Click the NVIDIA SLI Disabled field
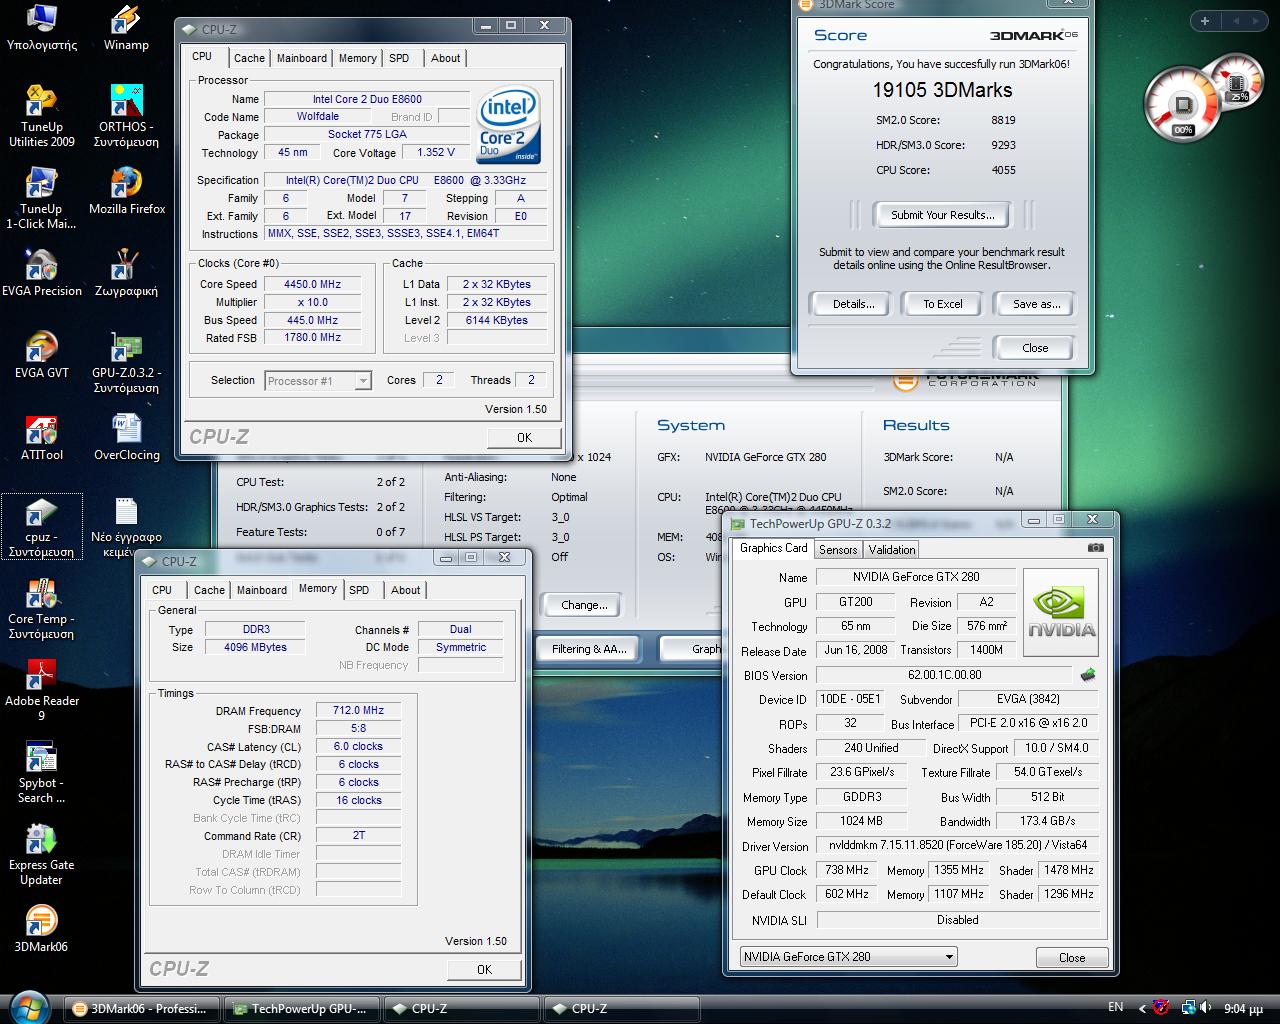Image resolution: width=1280 pixels, height=1024 pixels. 957,920
